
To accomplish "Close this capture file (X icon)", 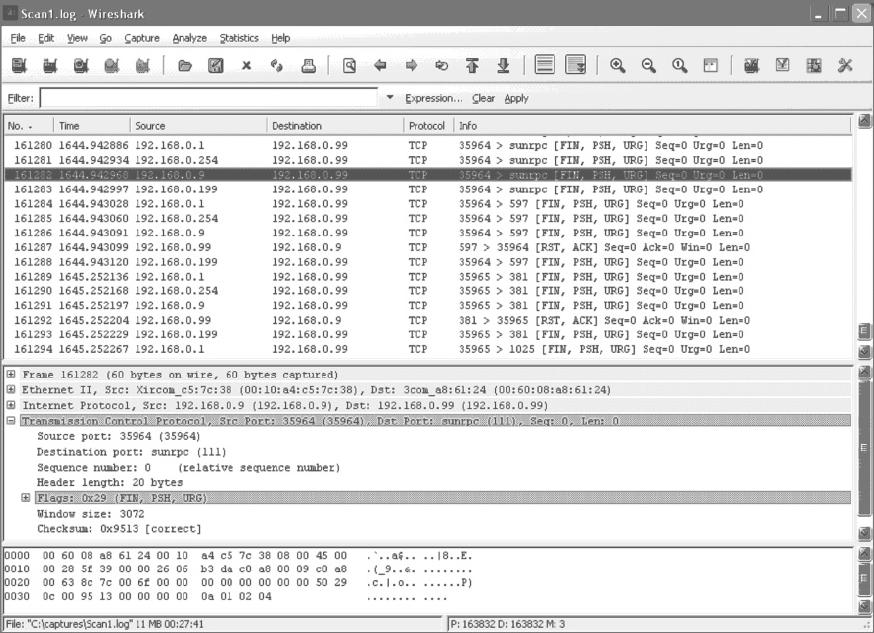I will (x=246, y=66).
